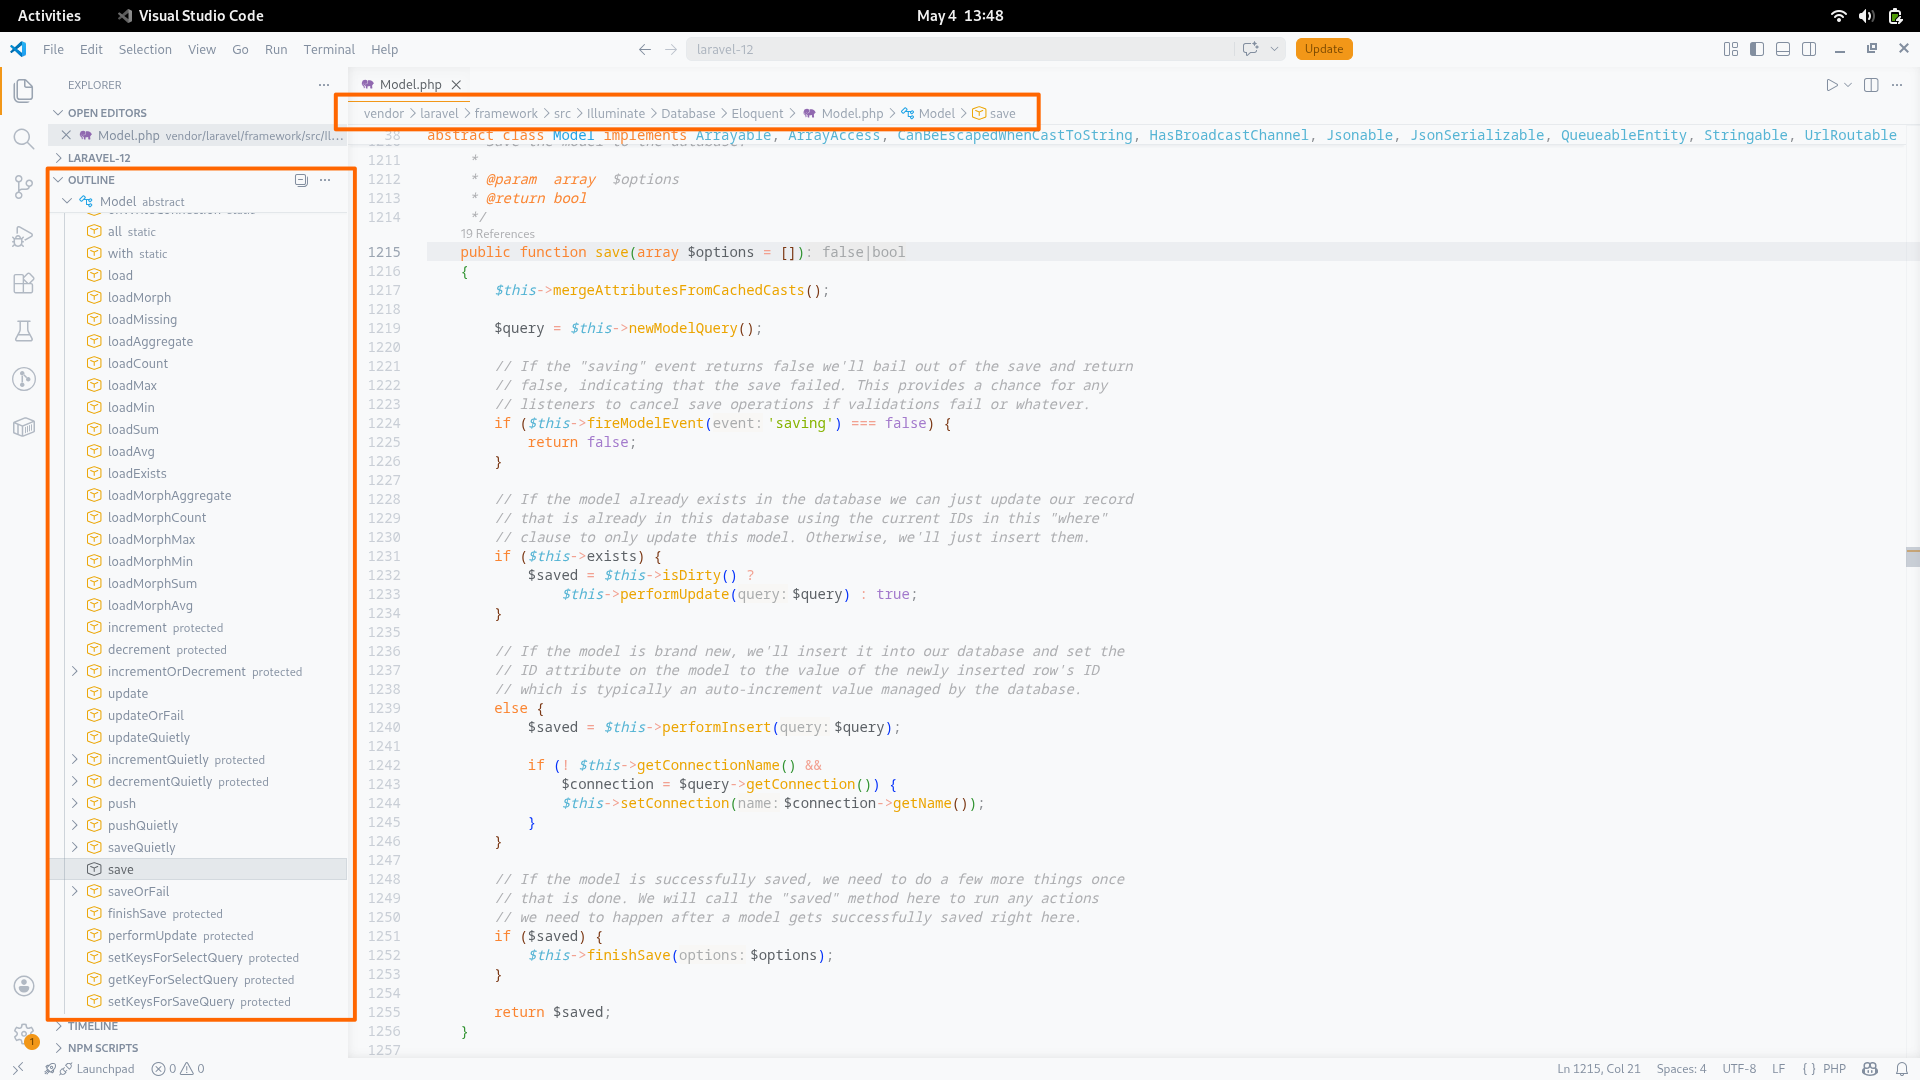Click the errors and warnings count

pos(178,1069)
